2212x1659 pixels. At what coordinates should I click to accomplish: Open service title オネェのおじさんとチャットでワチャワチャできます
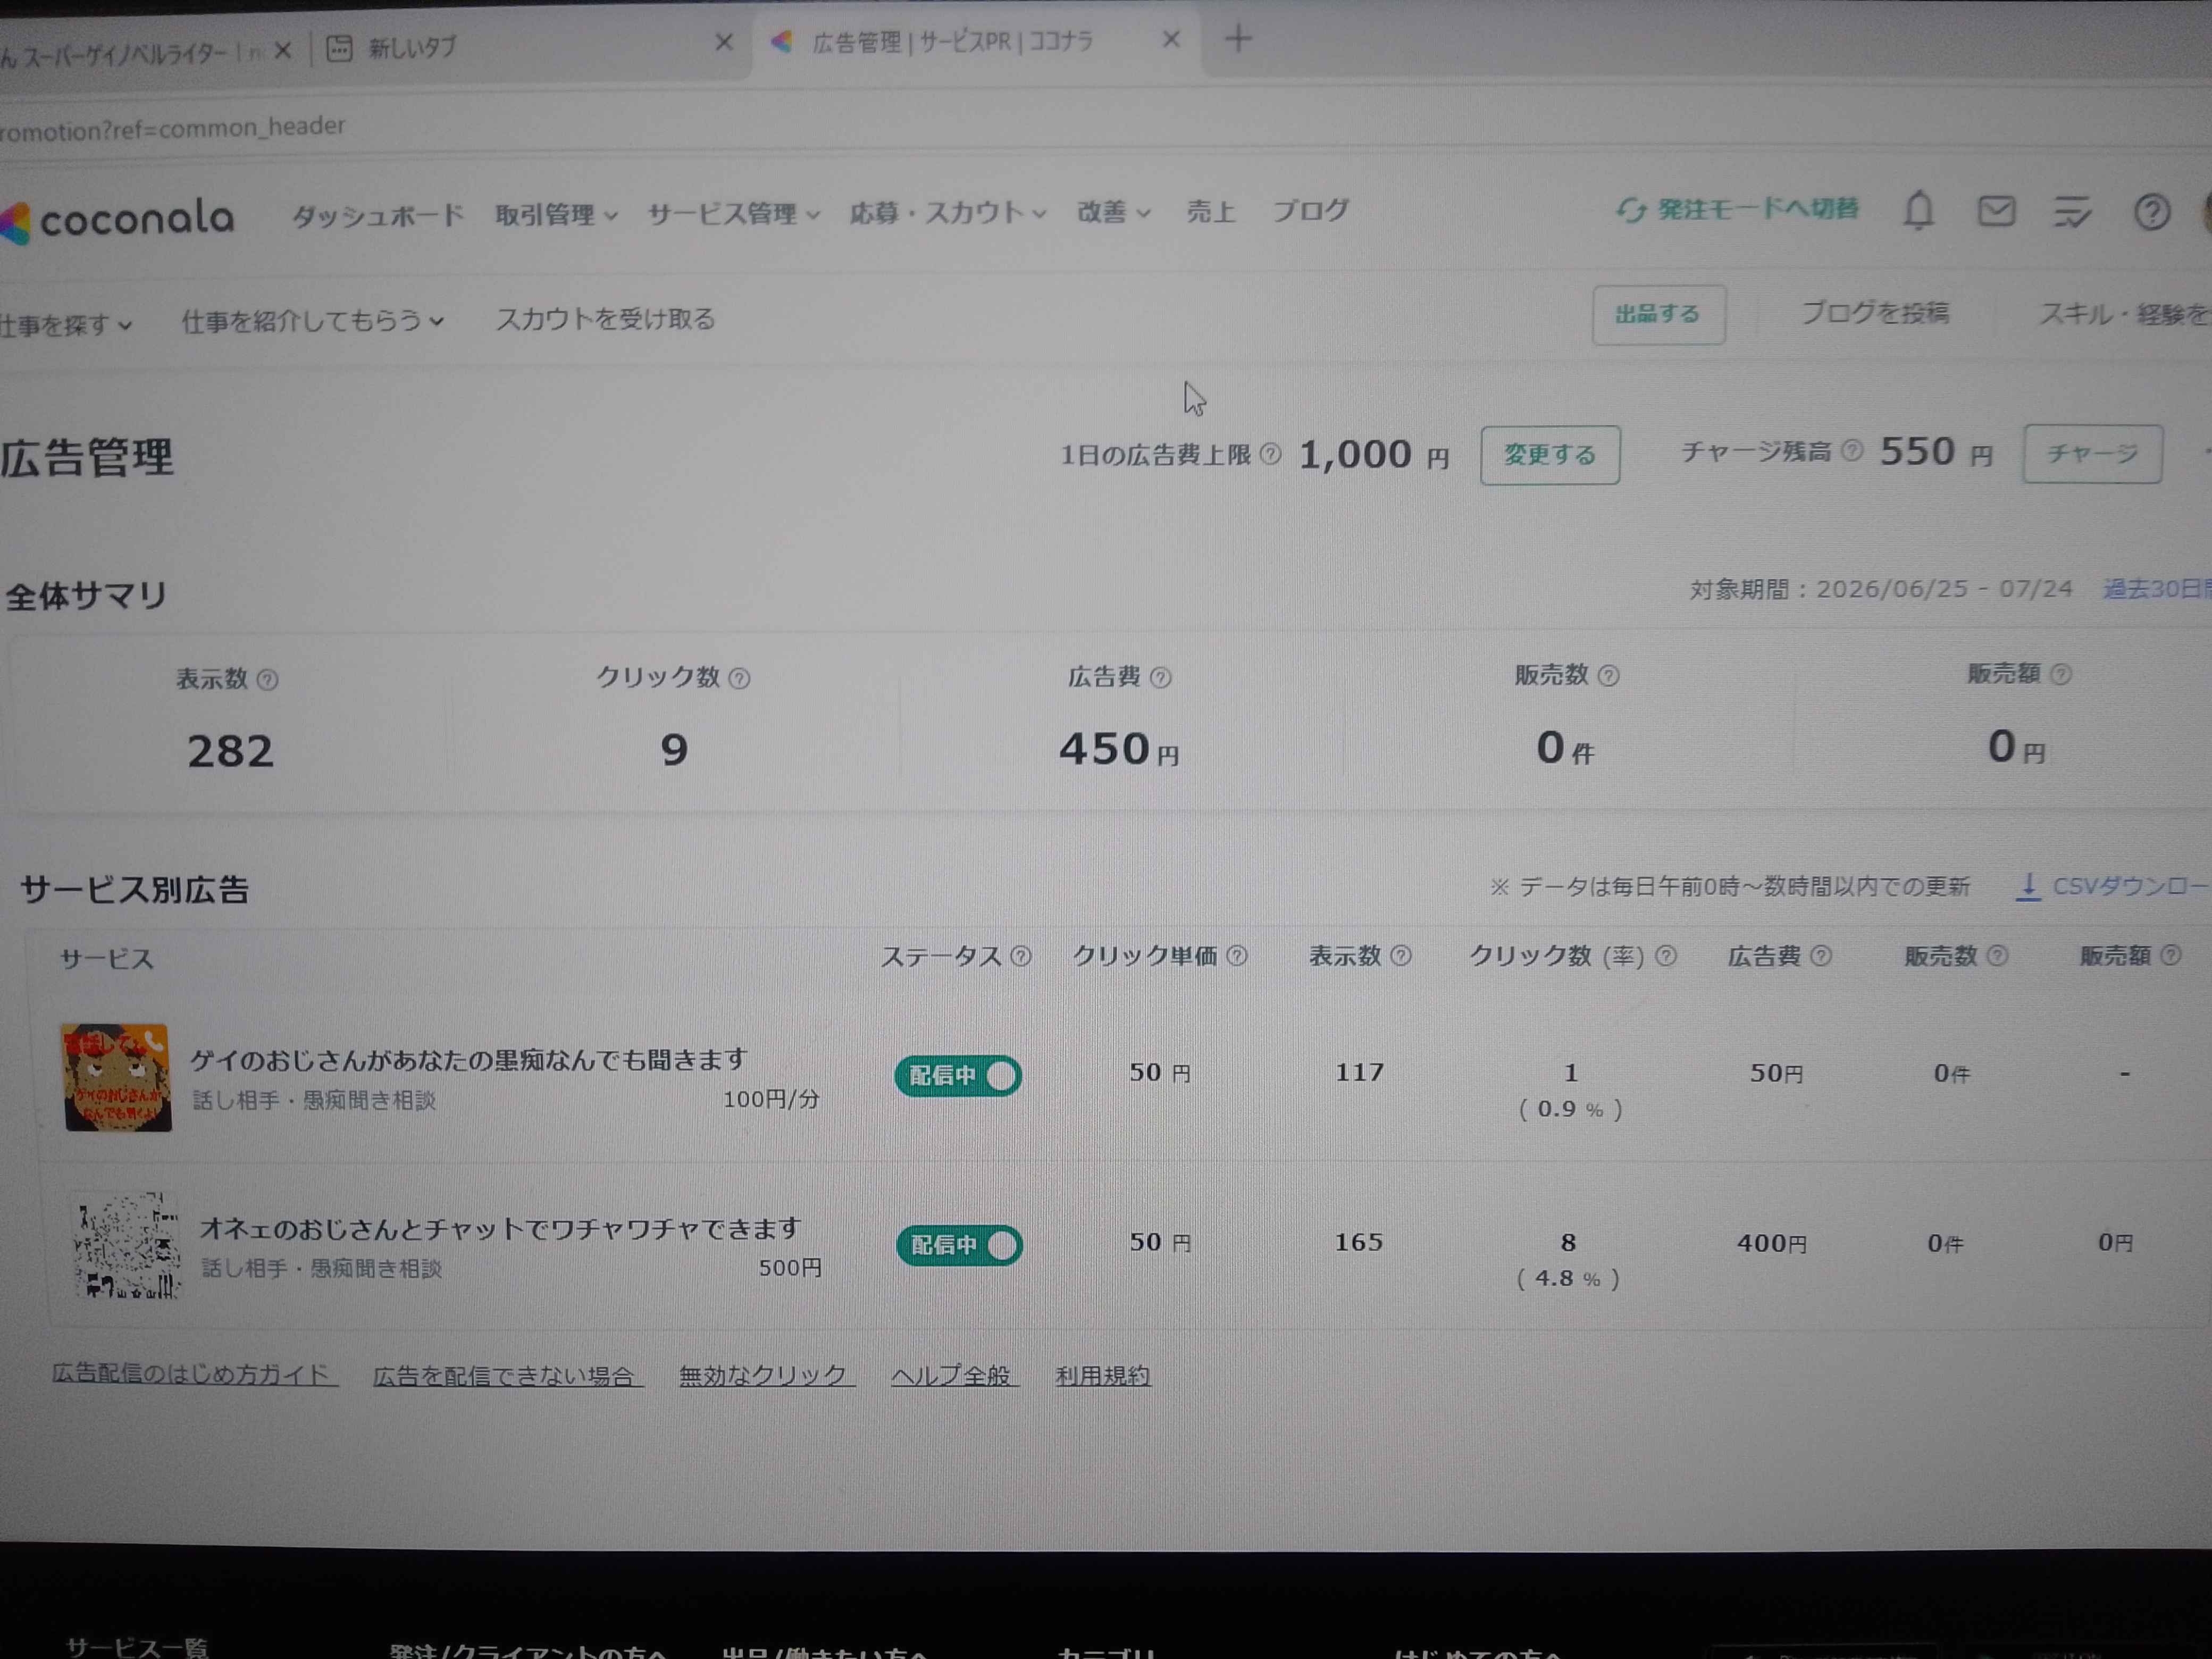tap(501, 1229)
